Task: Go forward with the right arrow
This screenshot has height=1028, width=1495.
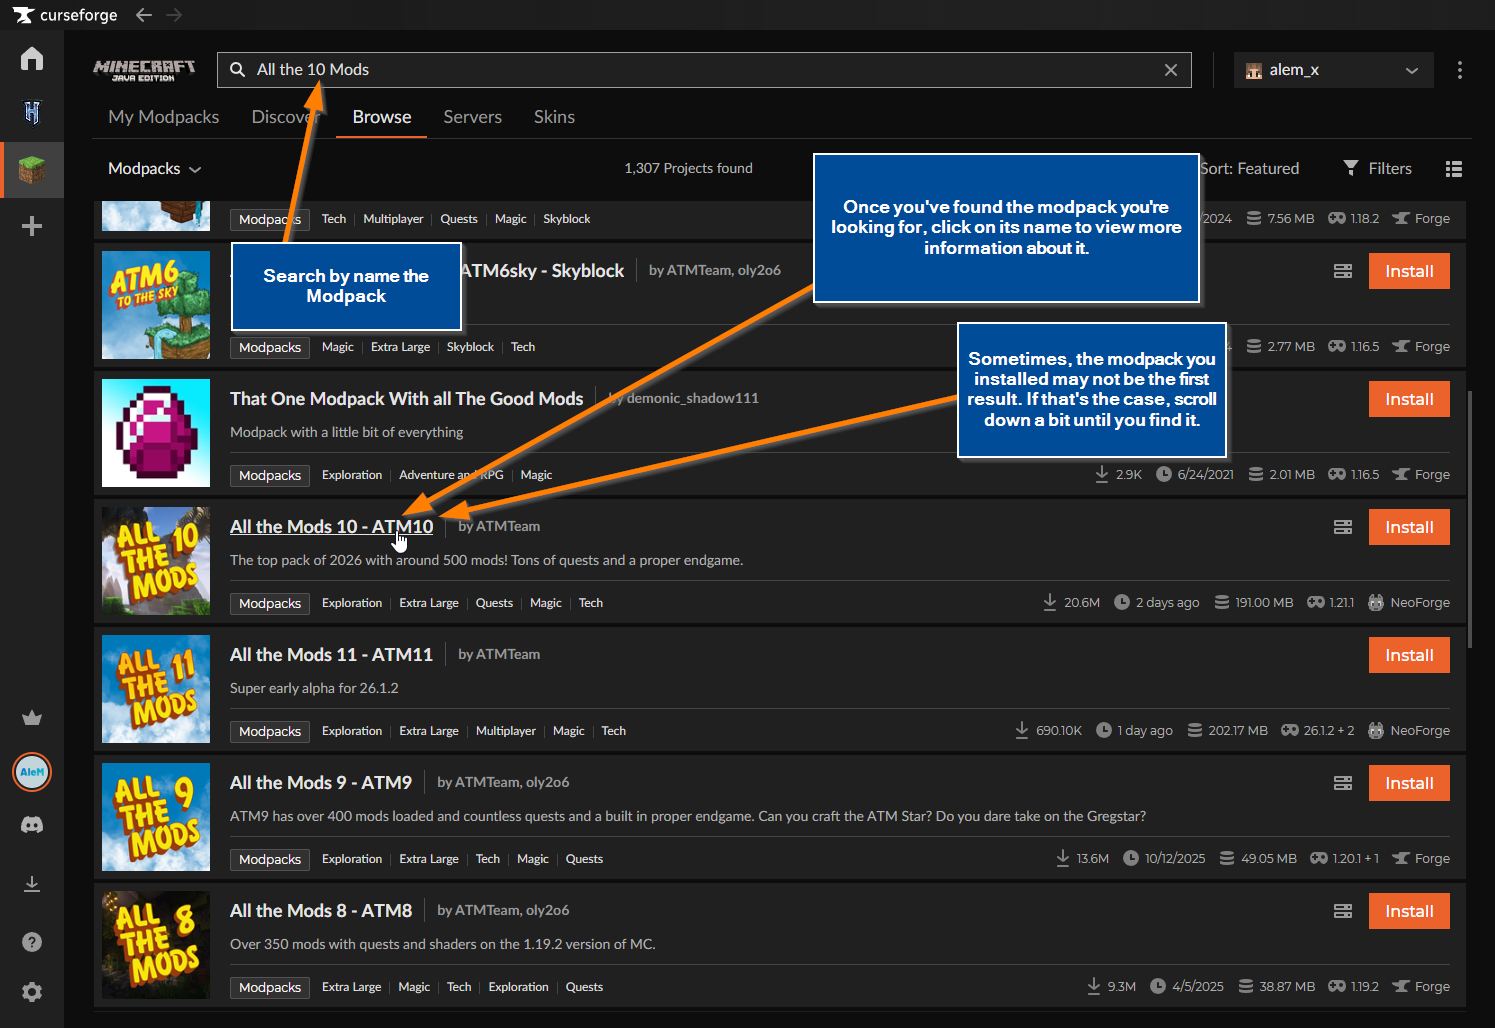Action: pos(174,15)
